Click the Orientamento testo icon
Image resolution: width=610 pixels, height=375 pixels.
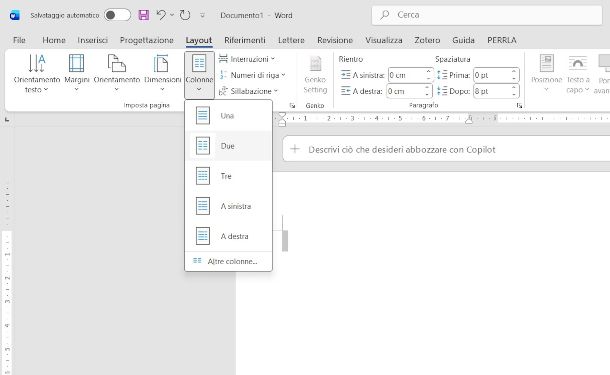(37, 63)
